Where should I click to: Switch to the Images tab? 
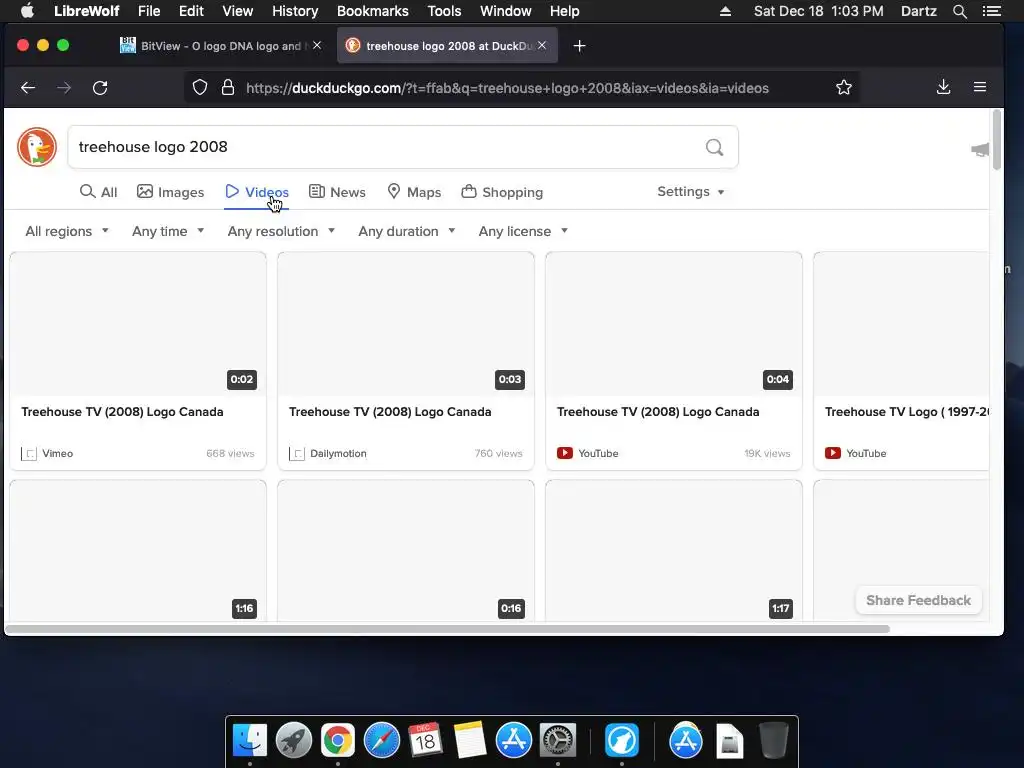(170, 192)
